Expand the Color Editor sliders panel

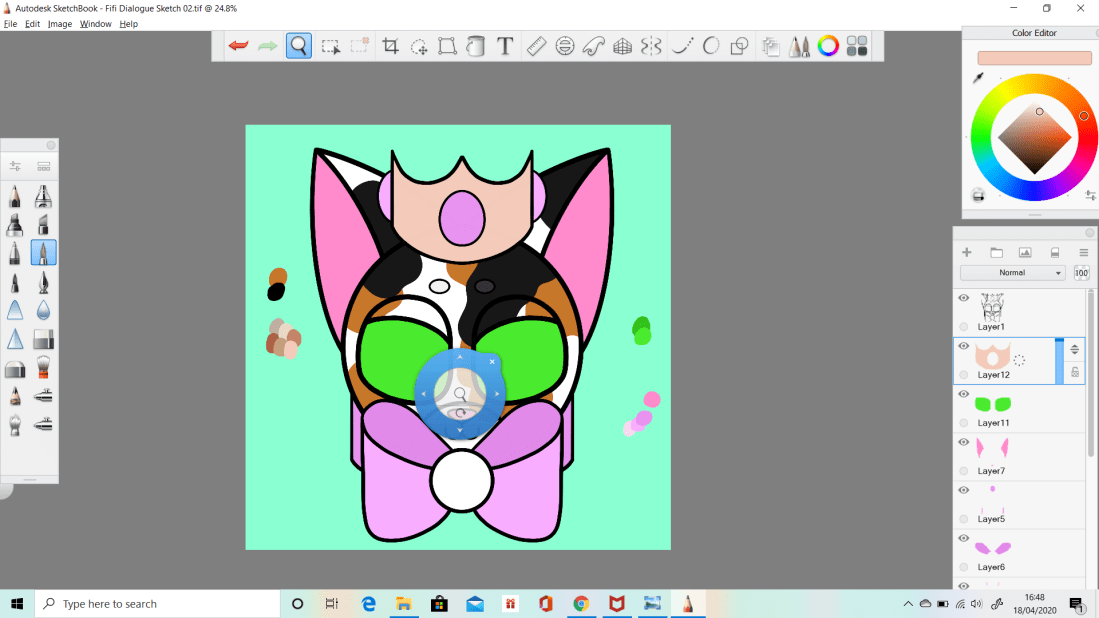(x=1090, y=195)
